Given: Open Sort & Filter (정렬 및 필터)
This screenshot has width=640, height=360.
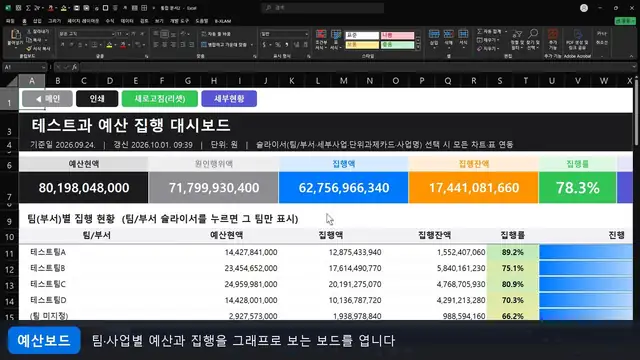Looking at the screenshot, I should pos(517,39).
